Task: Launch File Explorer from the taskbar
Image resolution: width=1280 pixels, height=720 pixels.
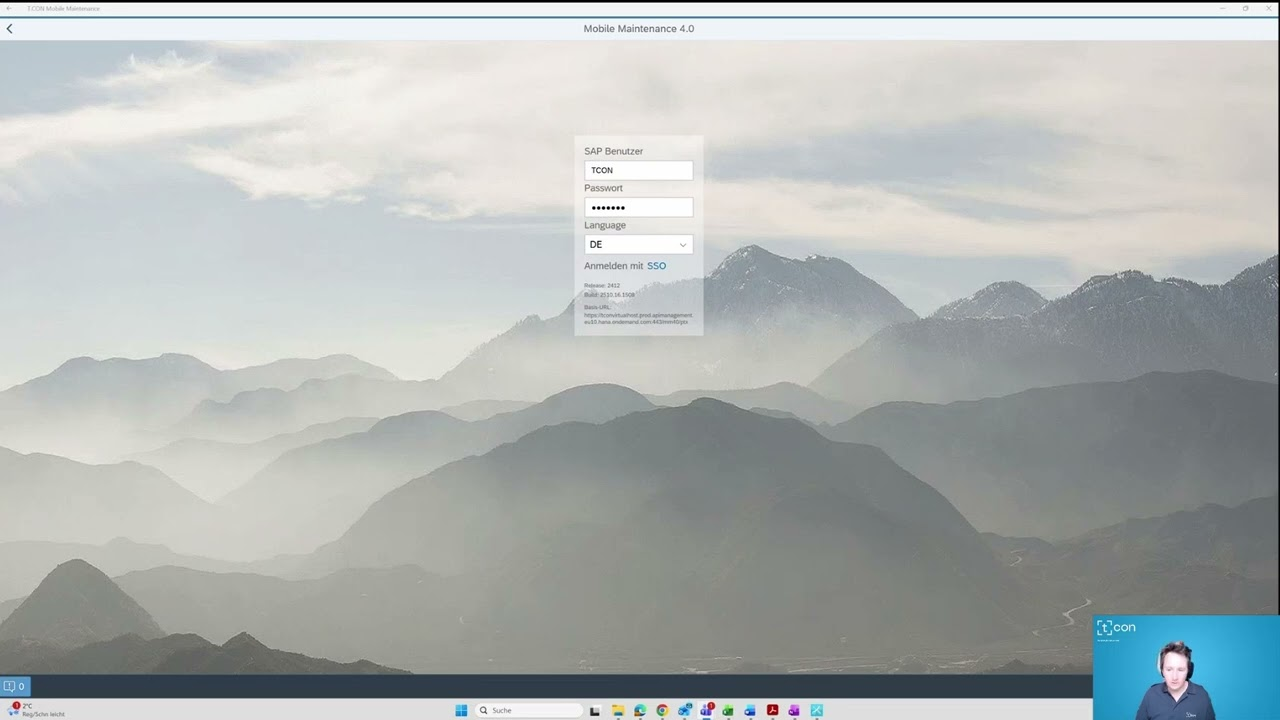Action: pos(618,710)
